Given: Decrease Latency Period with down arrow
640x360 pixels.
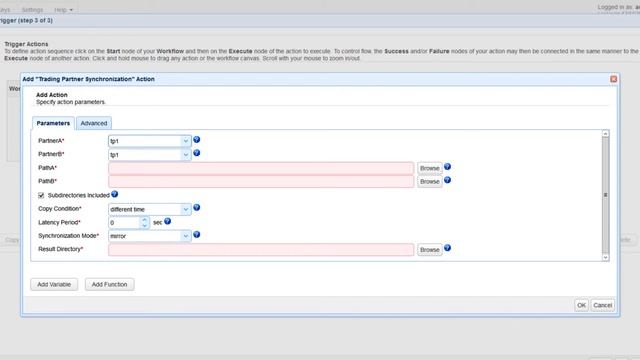Looking at the screenshot, I should pyautogui.click(x=144, y=225).
